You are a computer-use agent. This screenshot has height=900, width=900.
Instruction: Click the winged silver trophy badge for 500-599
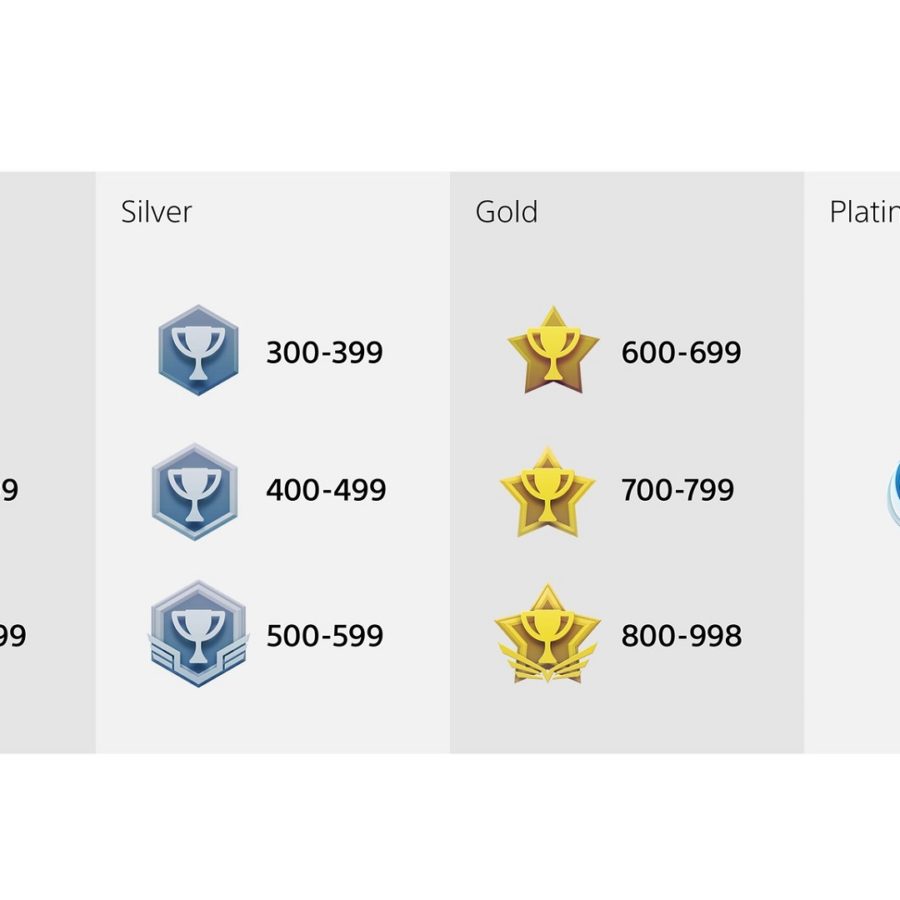coord(199,634)
